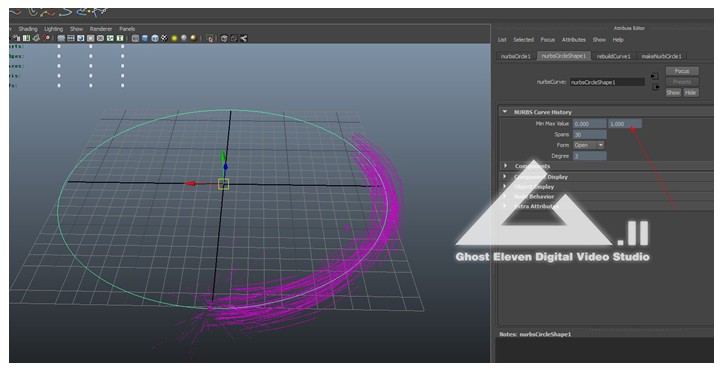The image size is (720, 370).
Task: Collapse NURBS Curve History section
Action: pyautogui.click(x=505, y=112)
